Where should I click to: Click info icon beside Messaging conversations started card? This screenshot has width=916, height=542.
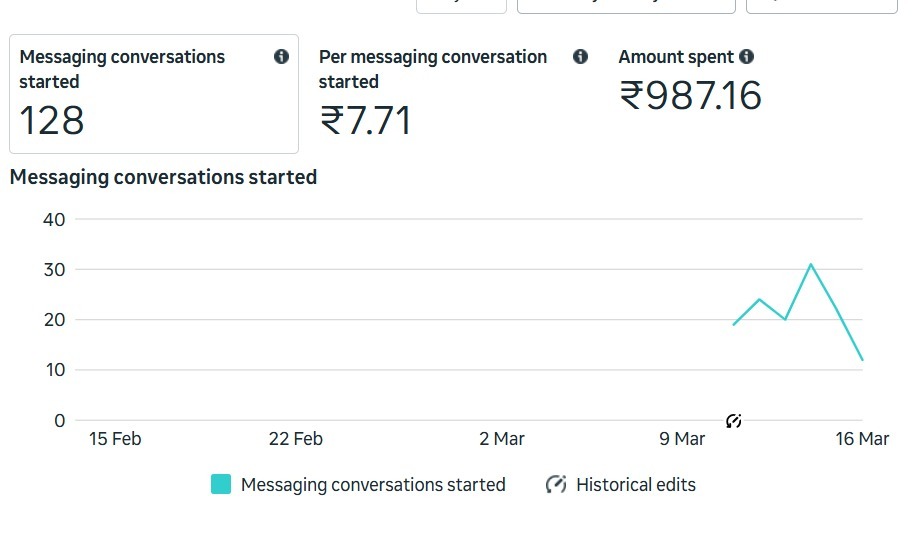click(x=281, y=57)
